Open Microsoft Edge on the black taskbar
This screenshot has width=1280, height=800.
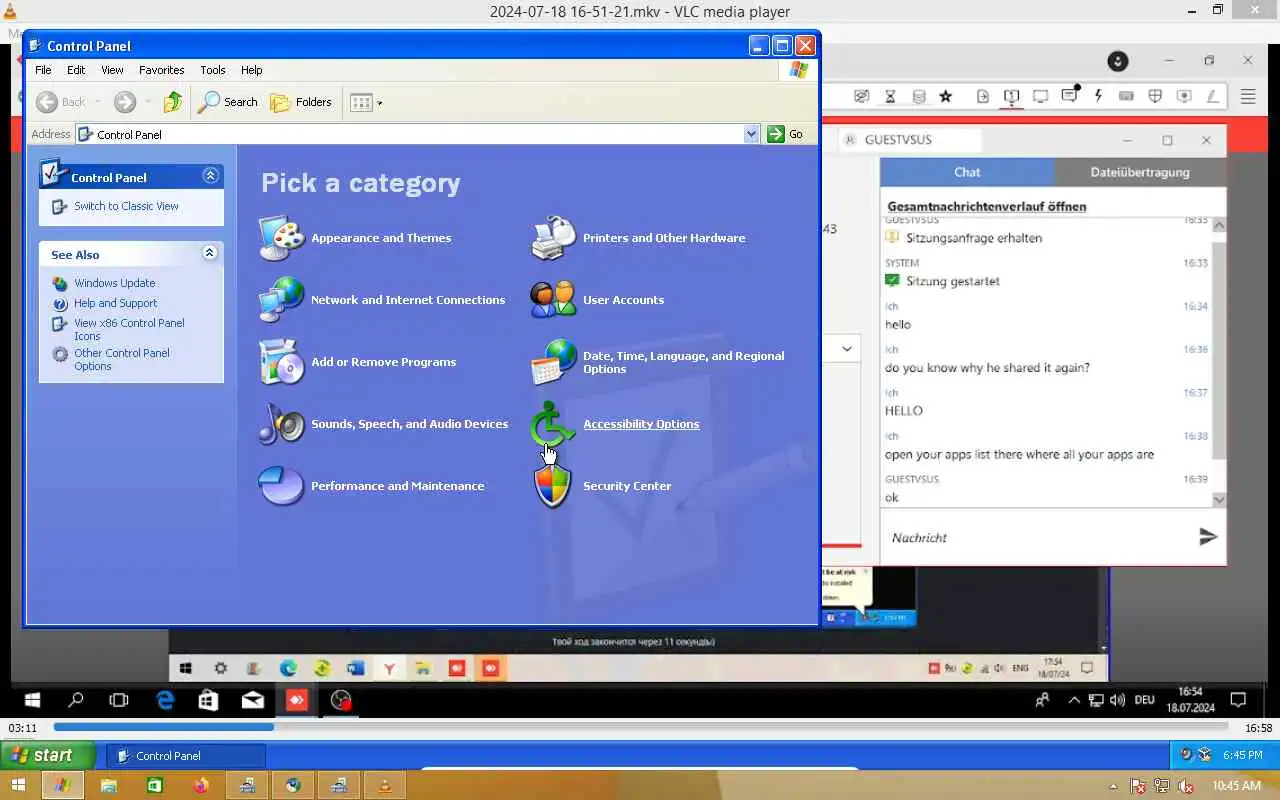coord(165,701)
